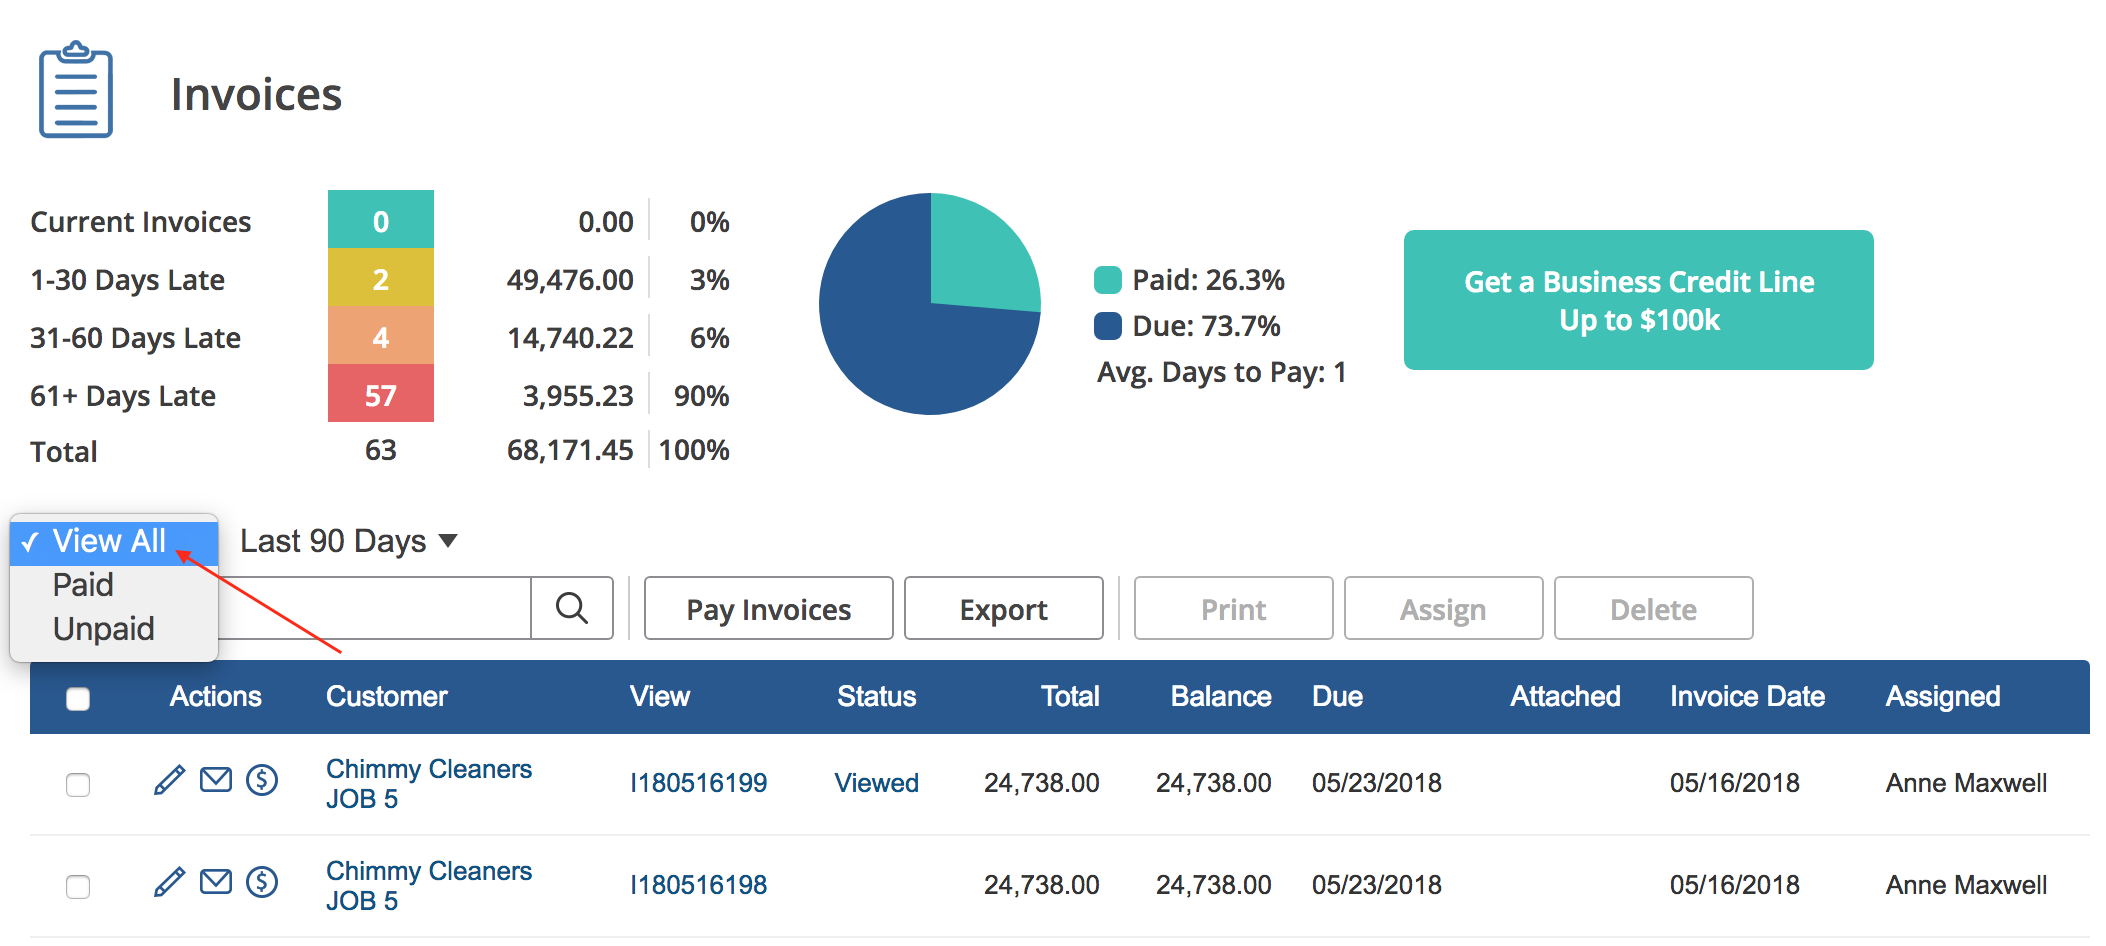Click the Invoices clipboard icon

tap(76, 91)
